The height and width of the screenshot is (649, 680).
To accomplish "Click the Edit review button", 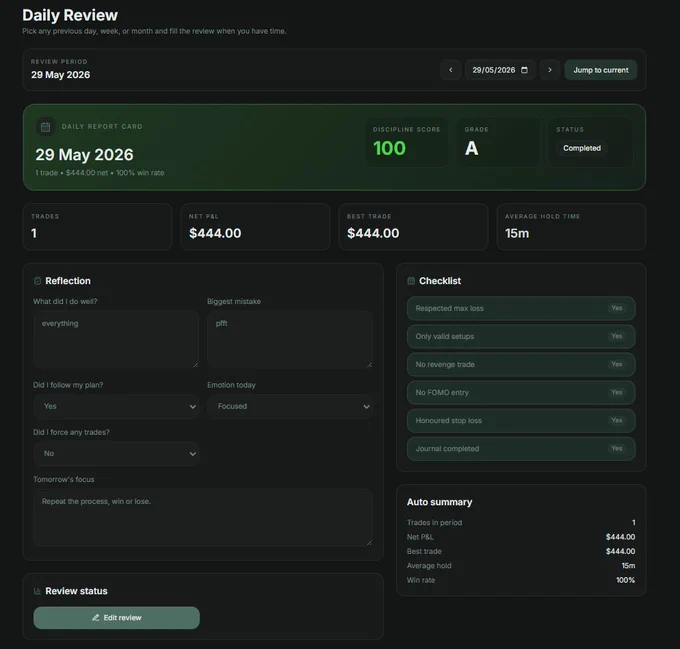I will [117, 617].
